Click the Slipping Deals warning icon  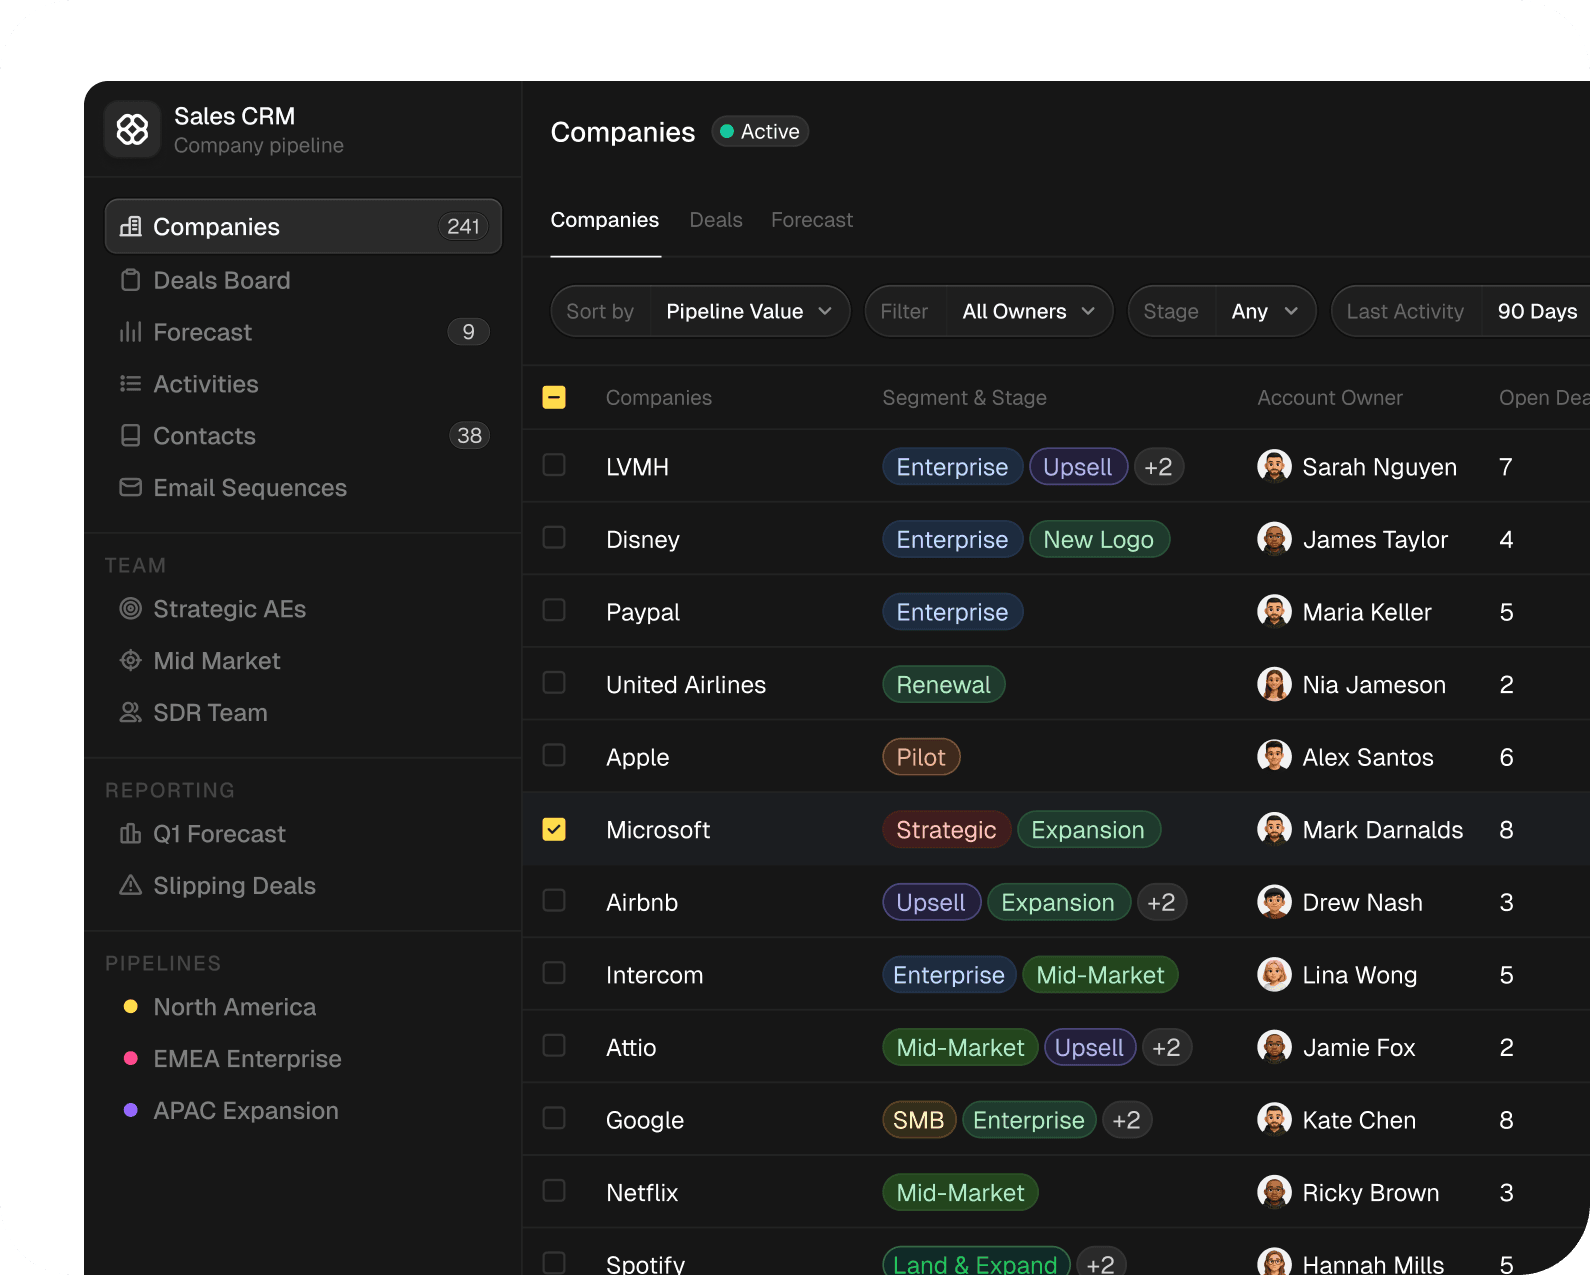point(130,886)
